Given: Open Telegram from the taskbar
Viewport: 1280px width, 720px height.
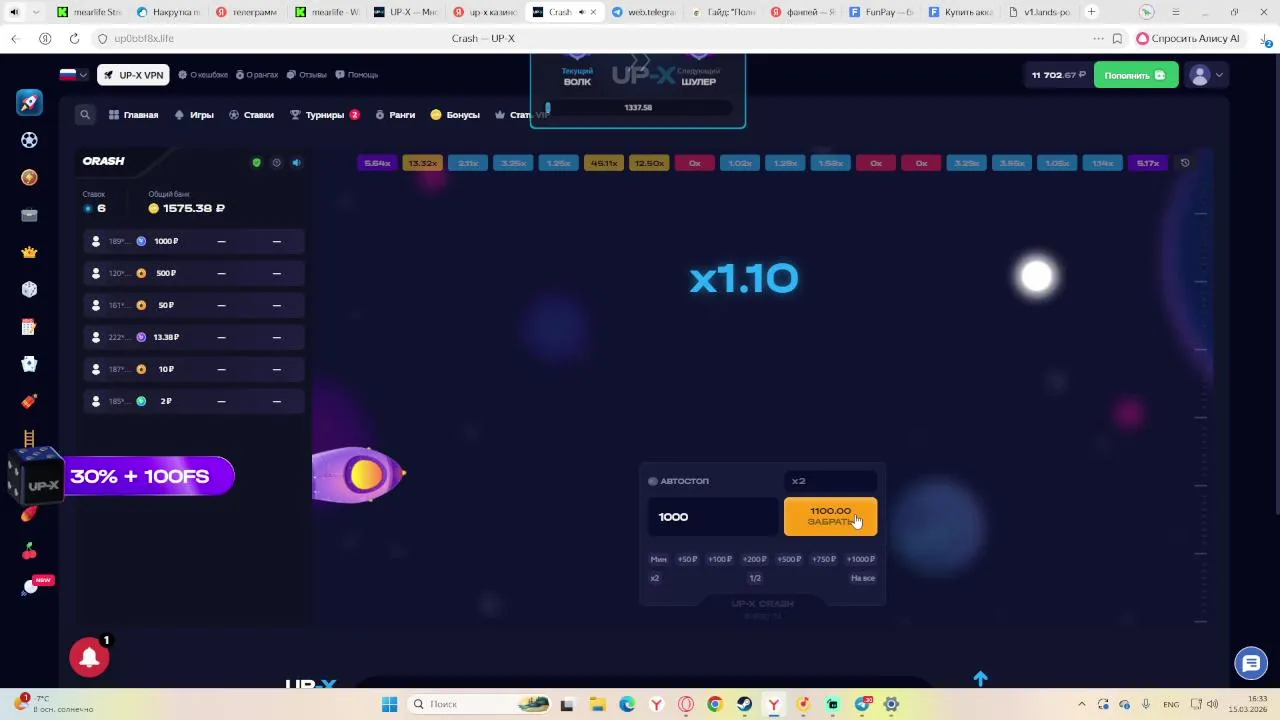Looking at the screenshot, I should (862, 704).
